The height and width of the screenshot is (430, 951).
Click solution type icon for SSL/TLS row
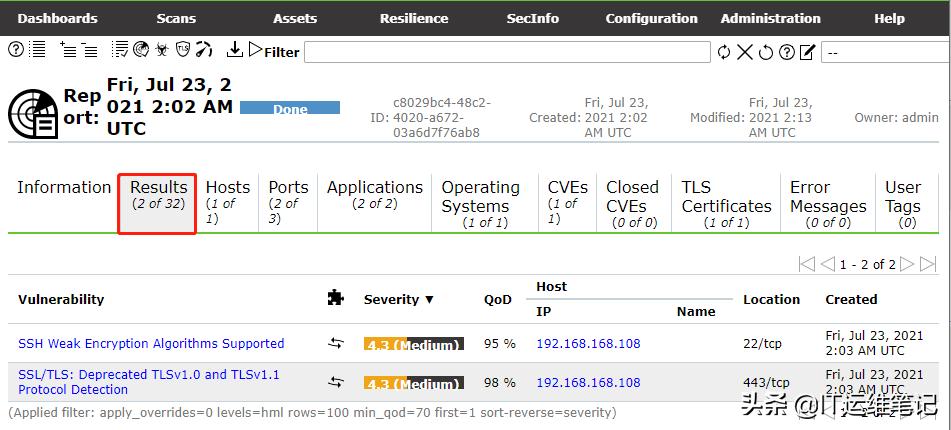[335, 382]
